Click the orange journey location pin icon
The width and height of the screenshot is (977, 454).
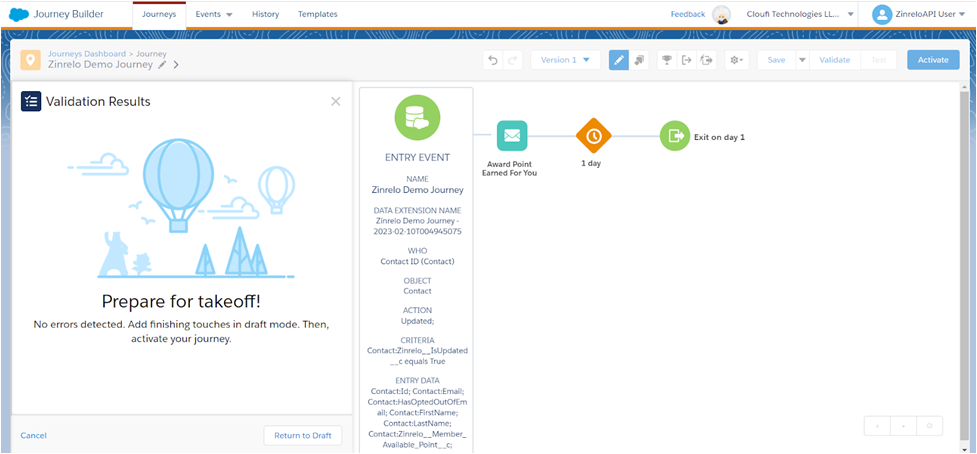[x=31, y=60]
